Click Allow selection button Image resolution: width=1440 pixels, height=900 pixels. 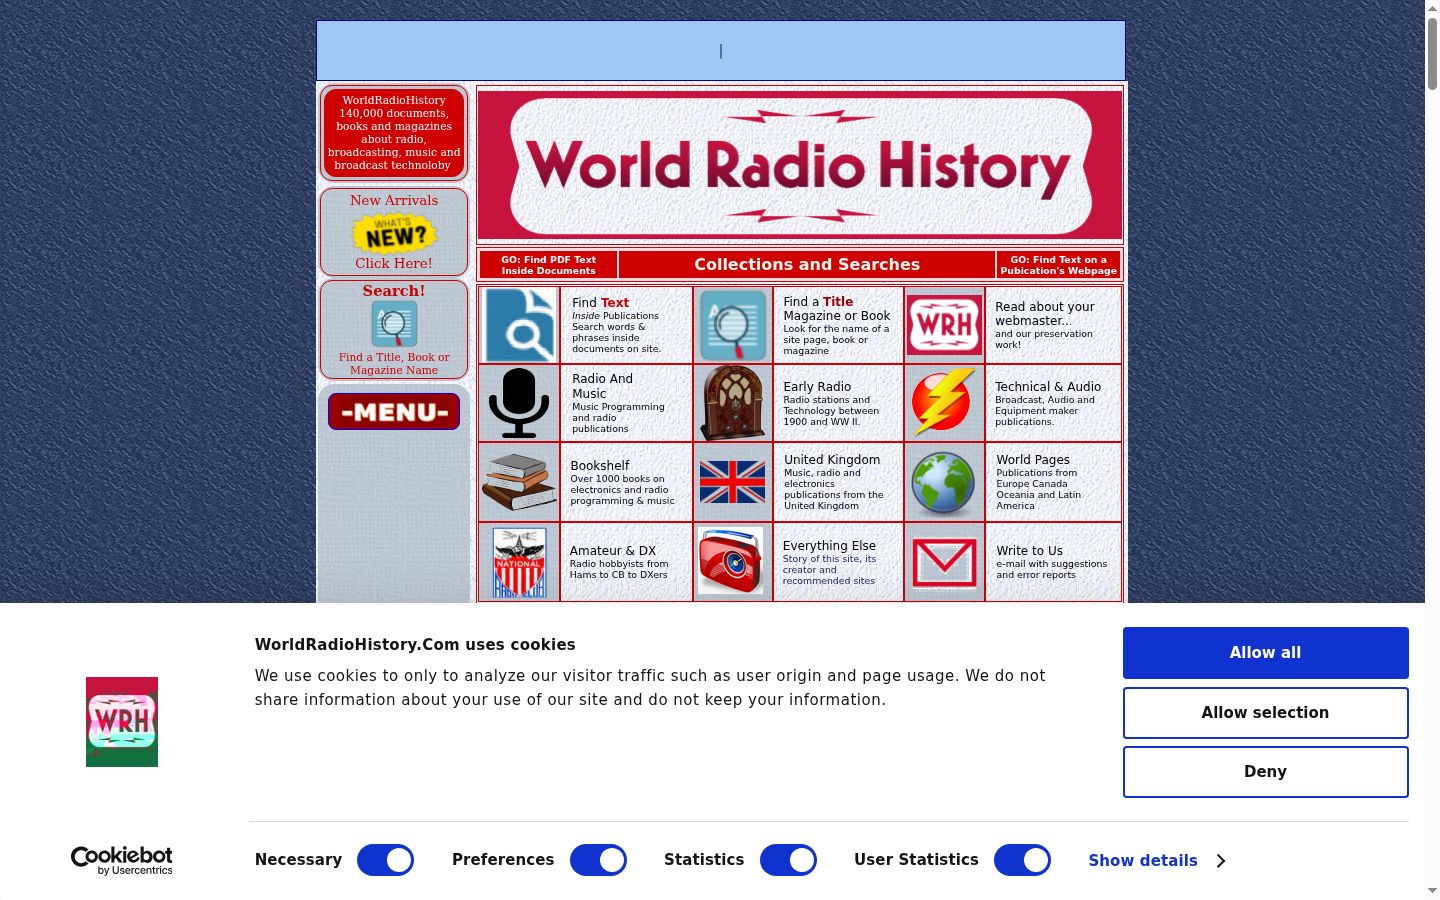tap(1266, 713)
